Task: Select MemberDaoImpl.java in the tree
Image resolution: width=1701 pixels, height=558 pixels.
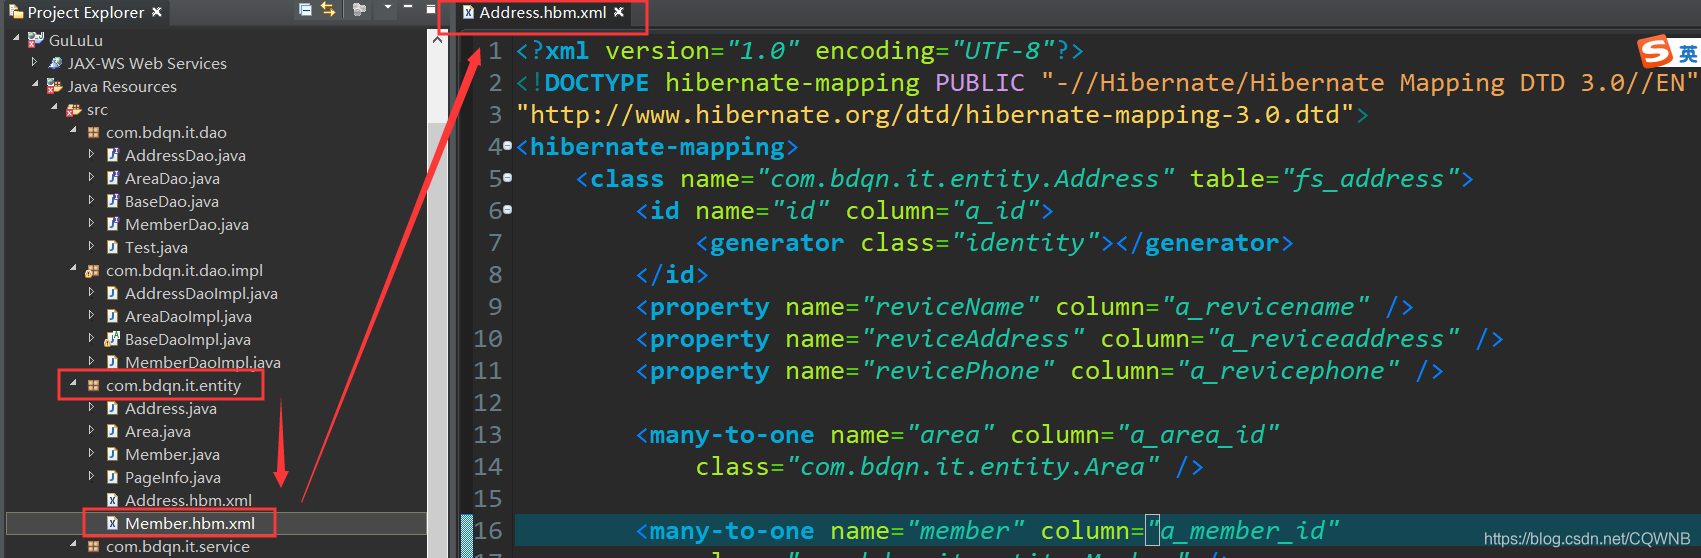Action: (x=203, y=362)
